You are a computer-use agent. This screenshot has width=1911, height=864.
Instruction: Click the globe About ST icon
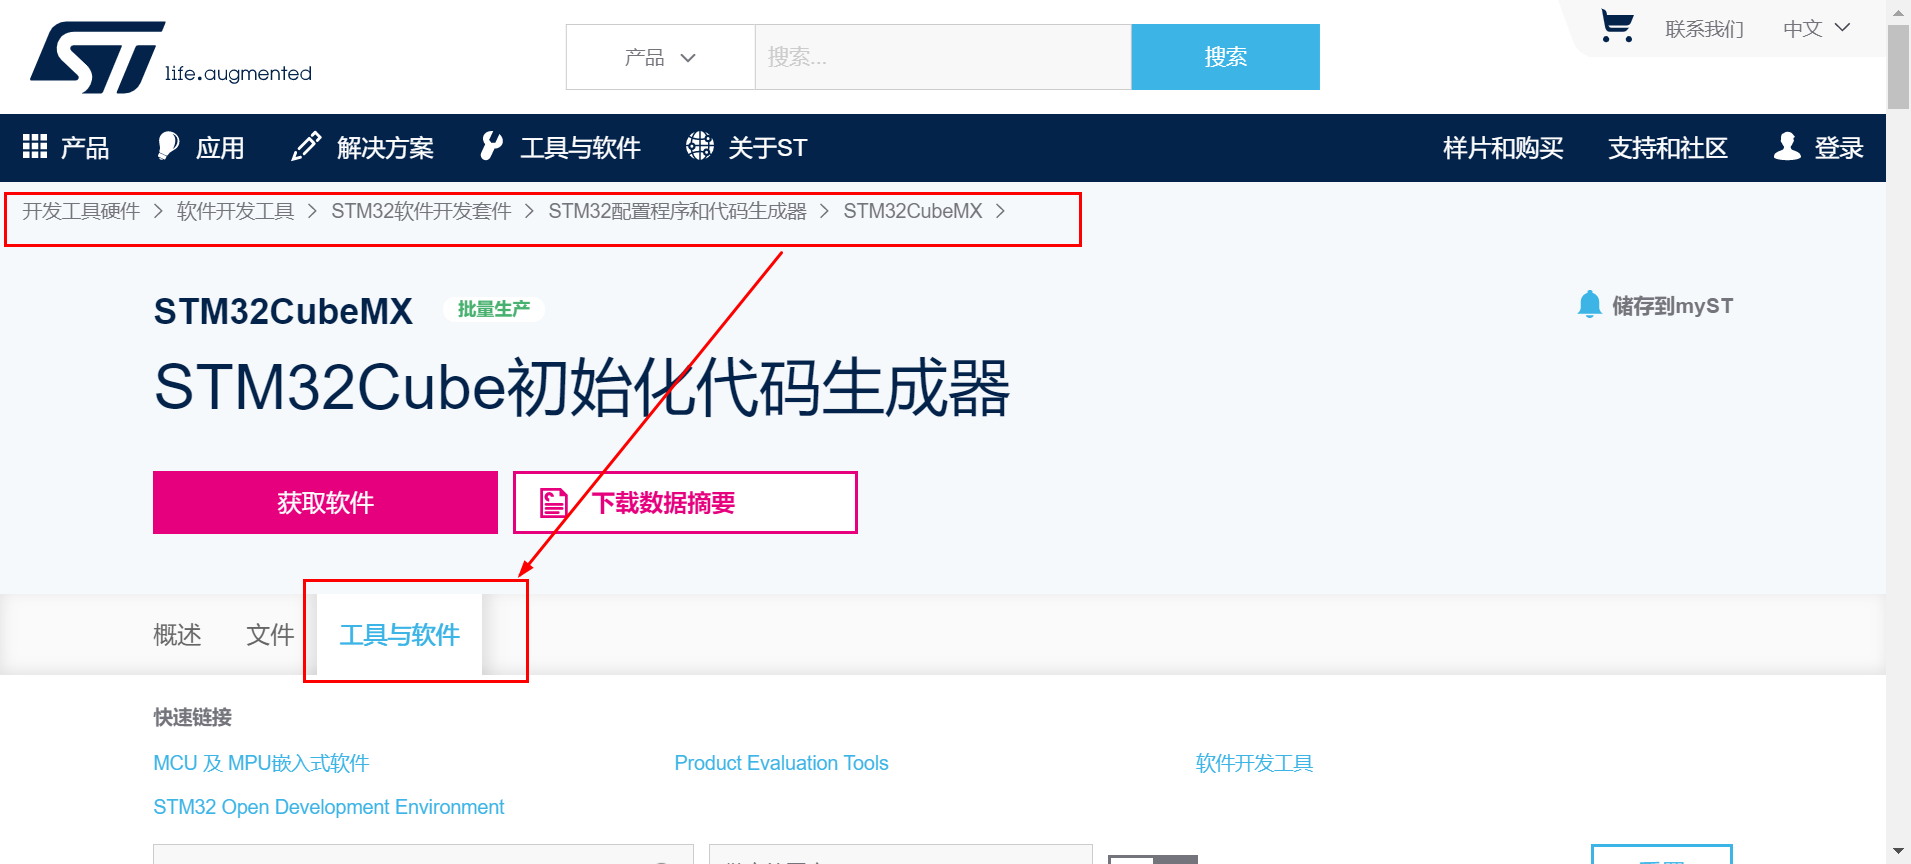pos(700,146)
